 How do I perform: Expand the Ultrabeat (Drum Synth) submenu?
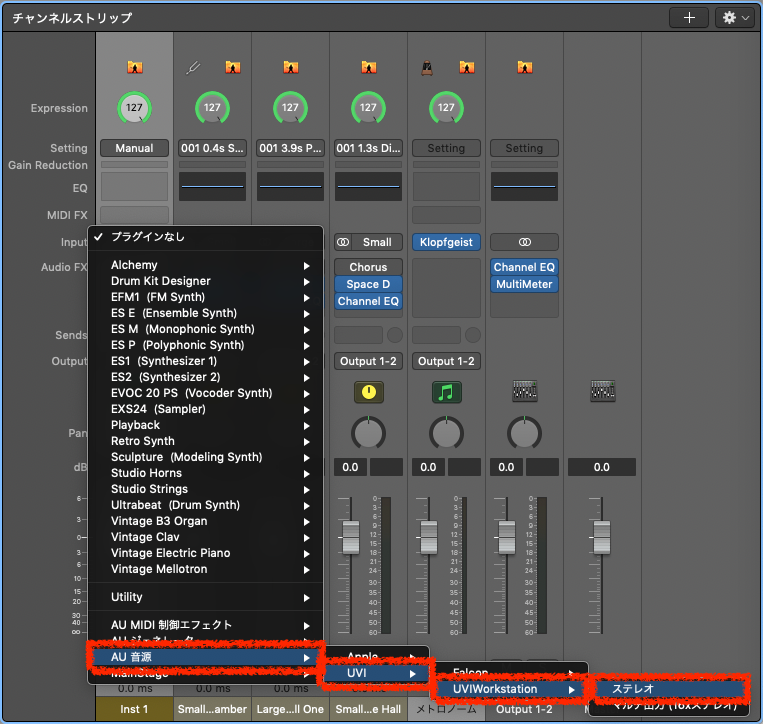tap(205, 505)
